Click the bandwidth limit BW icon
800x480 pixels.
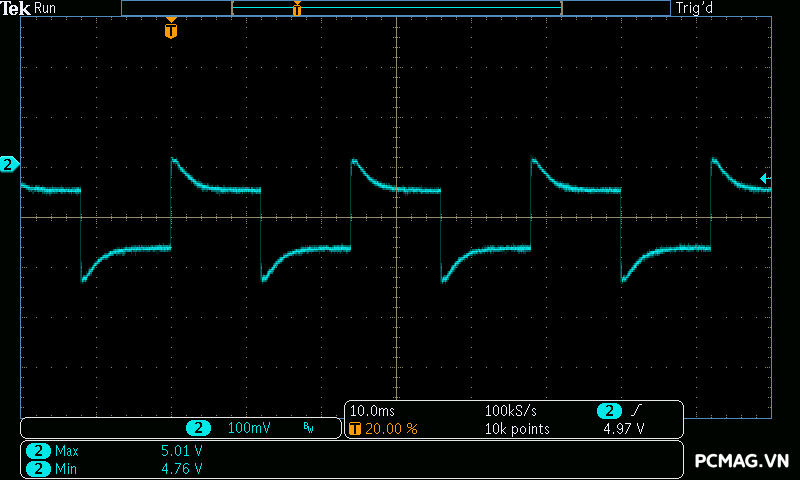pyautogui.click(x=308, y=428)
